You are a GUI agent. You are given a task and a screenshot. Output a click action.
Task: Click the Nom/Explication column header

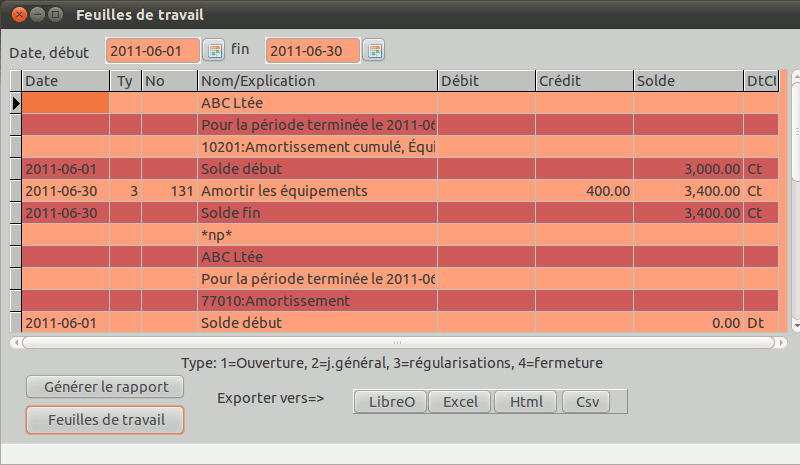[317, 81]
